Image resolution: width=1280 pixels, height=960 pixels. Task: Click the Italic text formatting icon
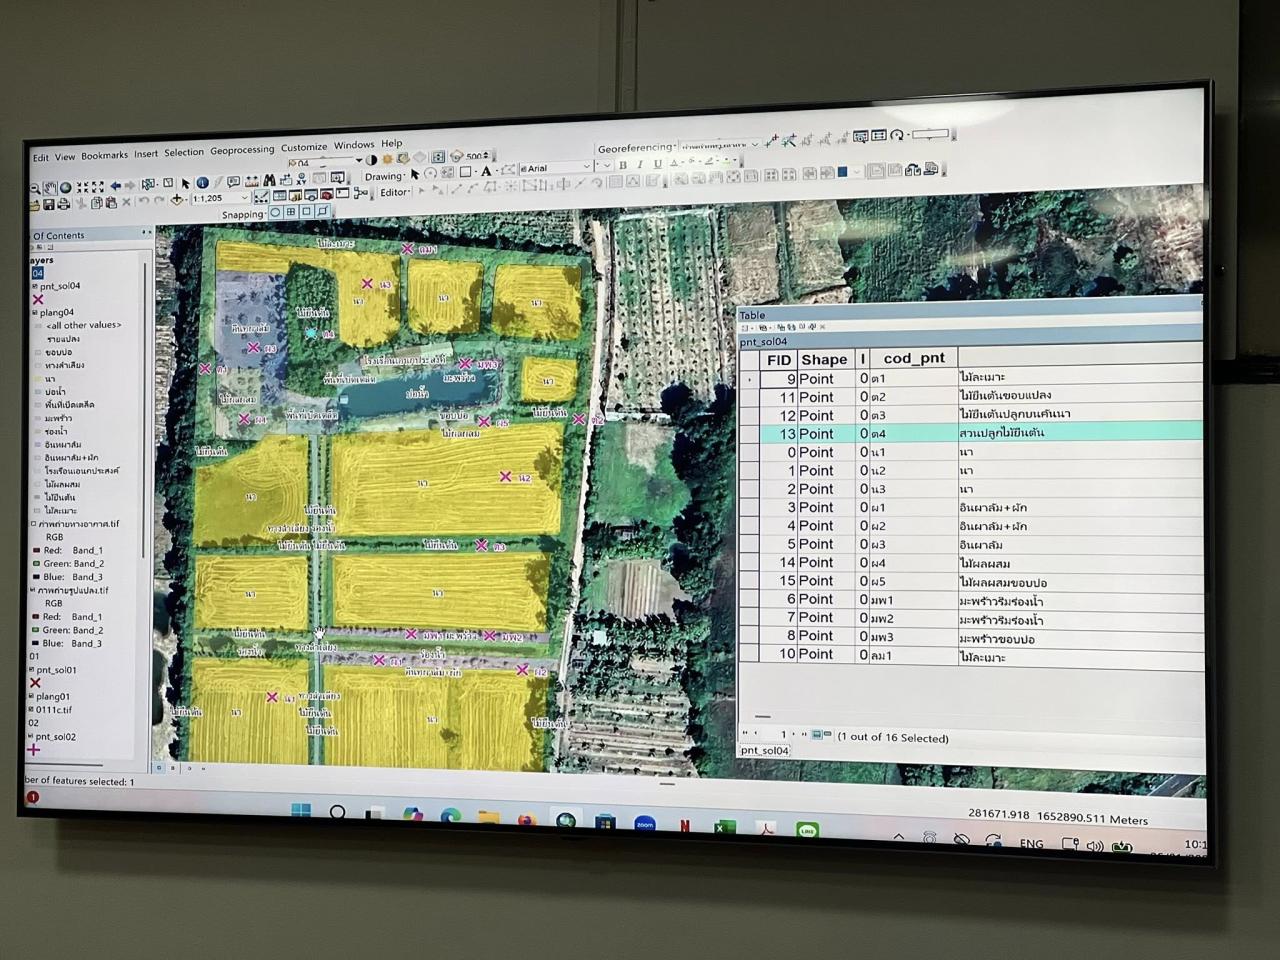[x=640, y=164]
